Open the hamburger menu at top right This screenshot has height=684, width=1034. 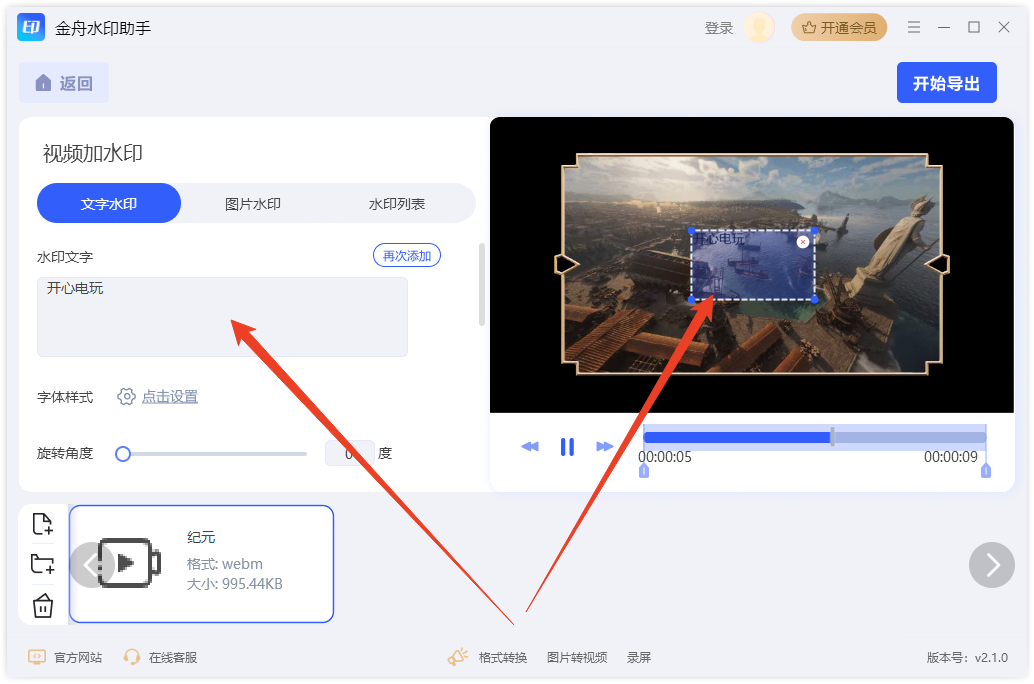click(x=913, y=27)
